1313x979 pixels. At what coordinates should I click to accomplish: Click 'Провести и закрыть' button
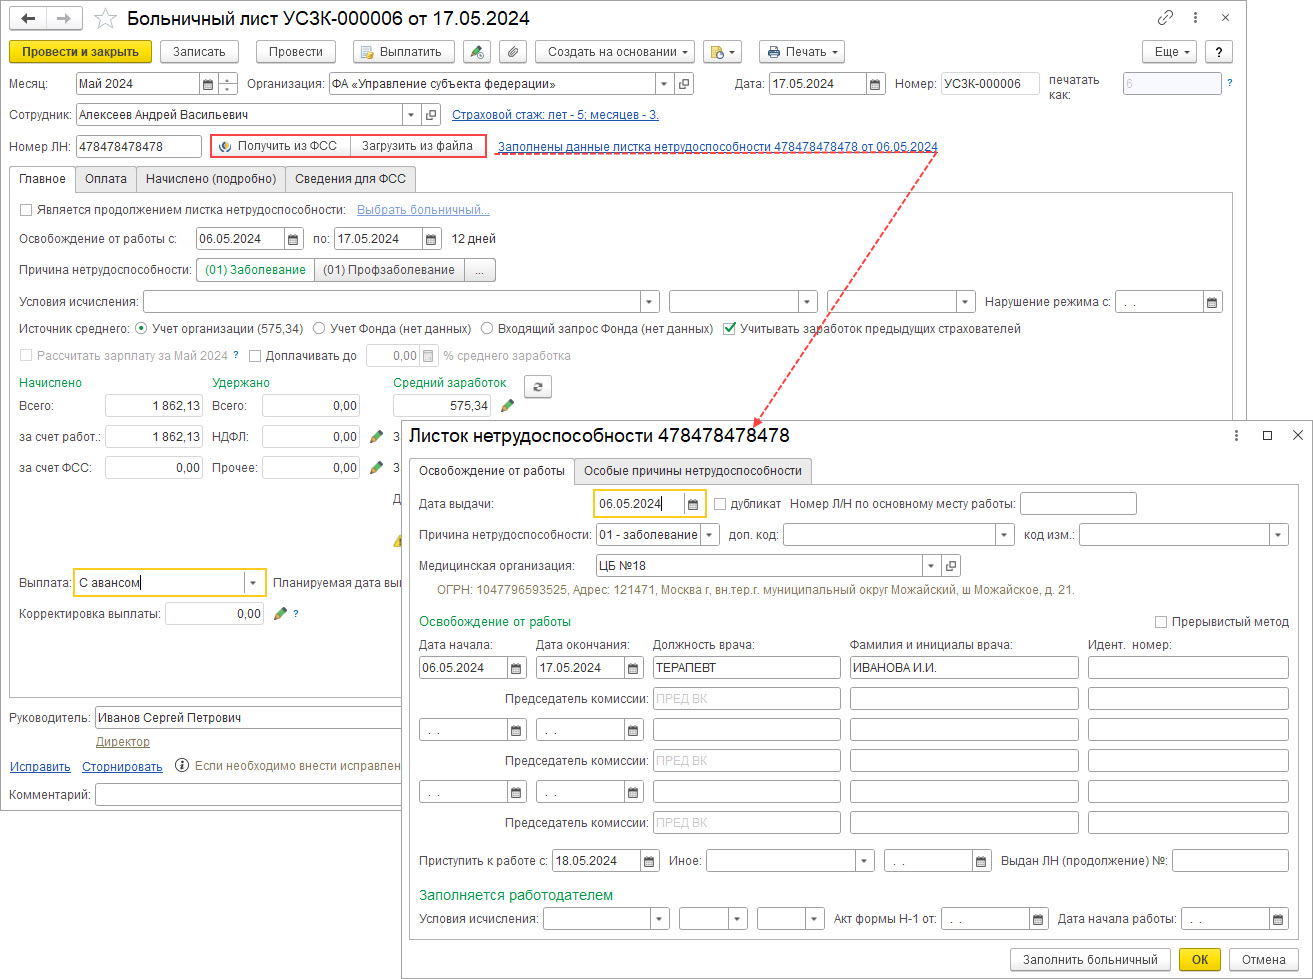pyautogui.click(x=80, y=52)
